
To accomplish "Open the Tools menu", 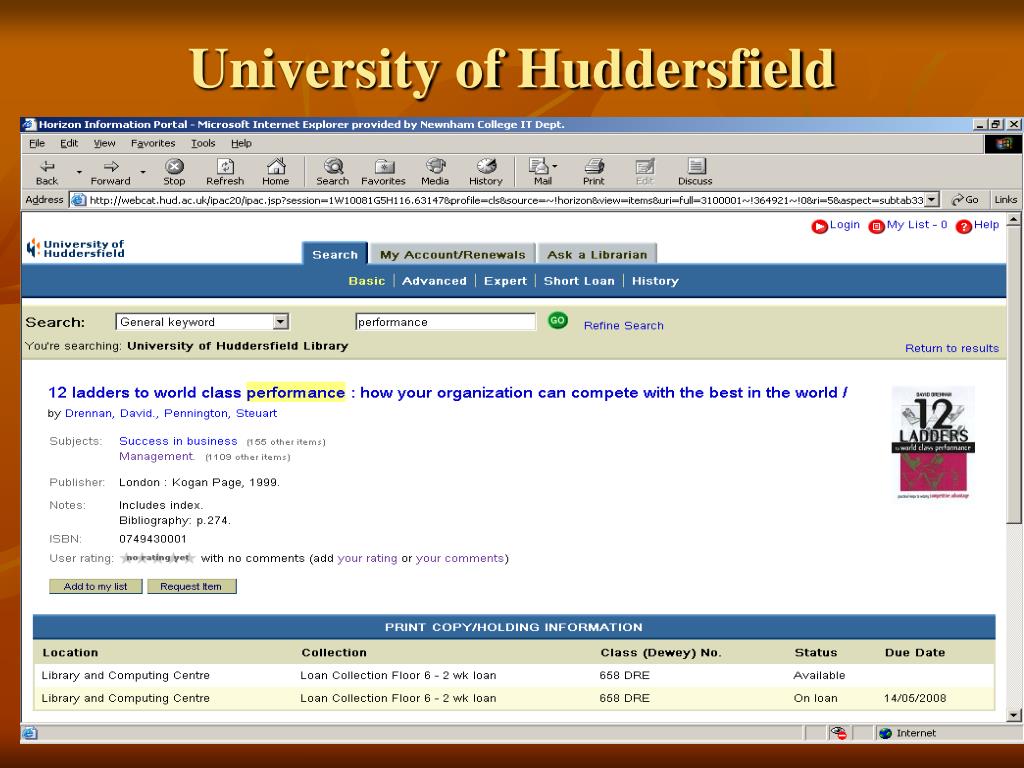I will (203, 143).
